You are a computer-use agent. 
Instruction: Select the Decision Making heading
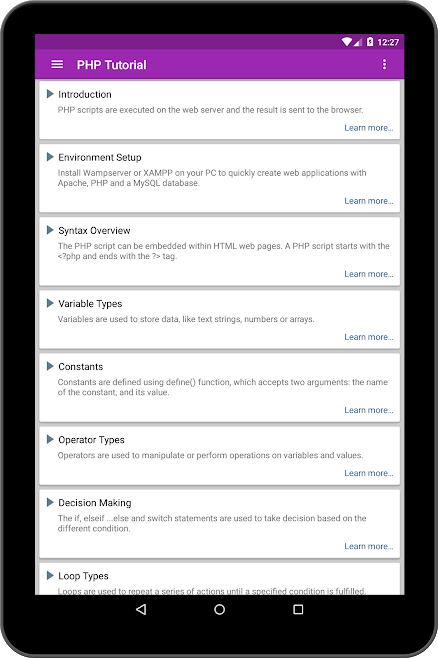click(x=95, y=503)
